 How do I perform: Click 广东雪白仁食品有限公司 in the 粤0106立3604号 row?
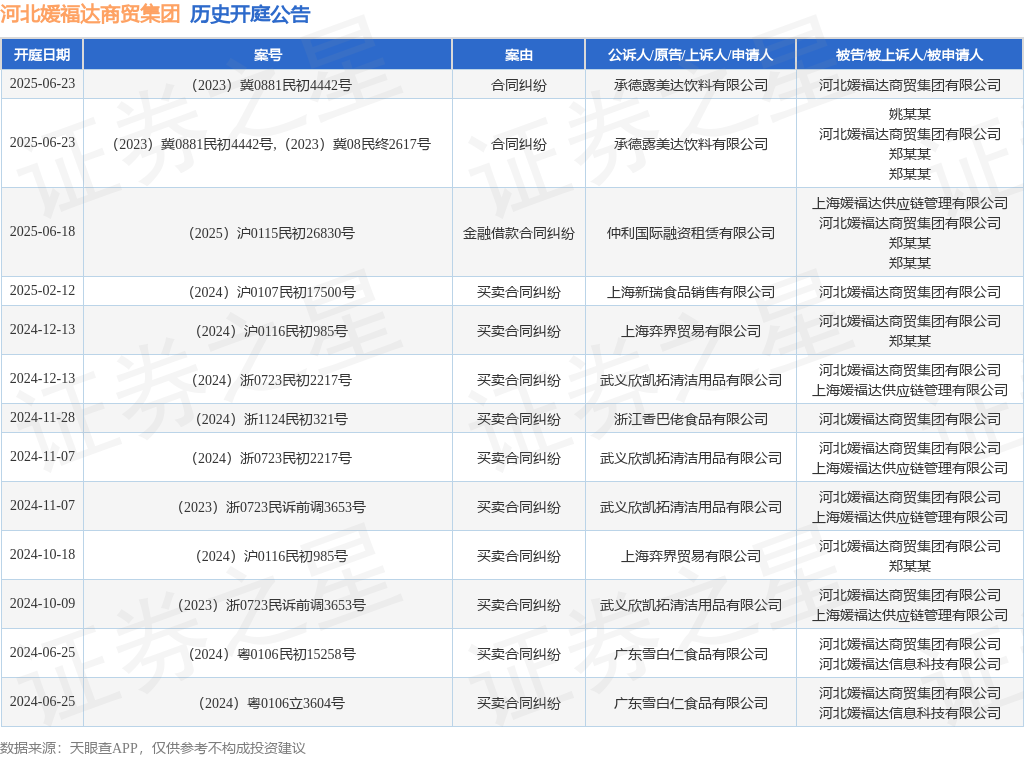pos(691,703)
